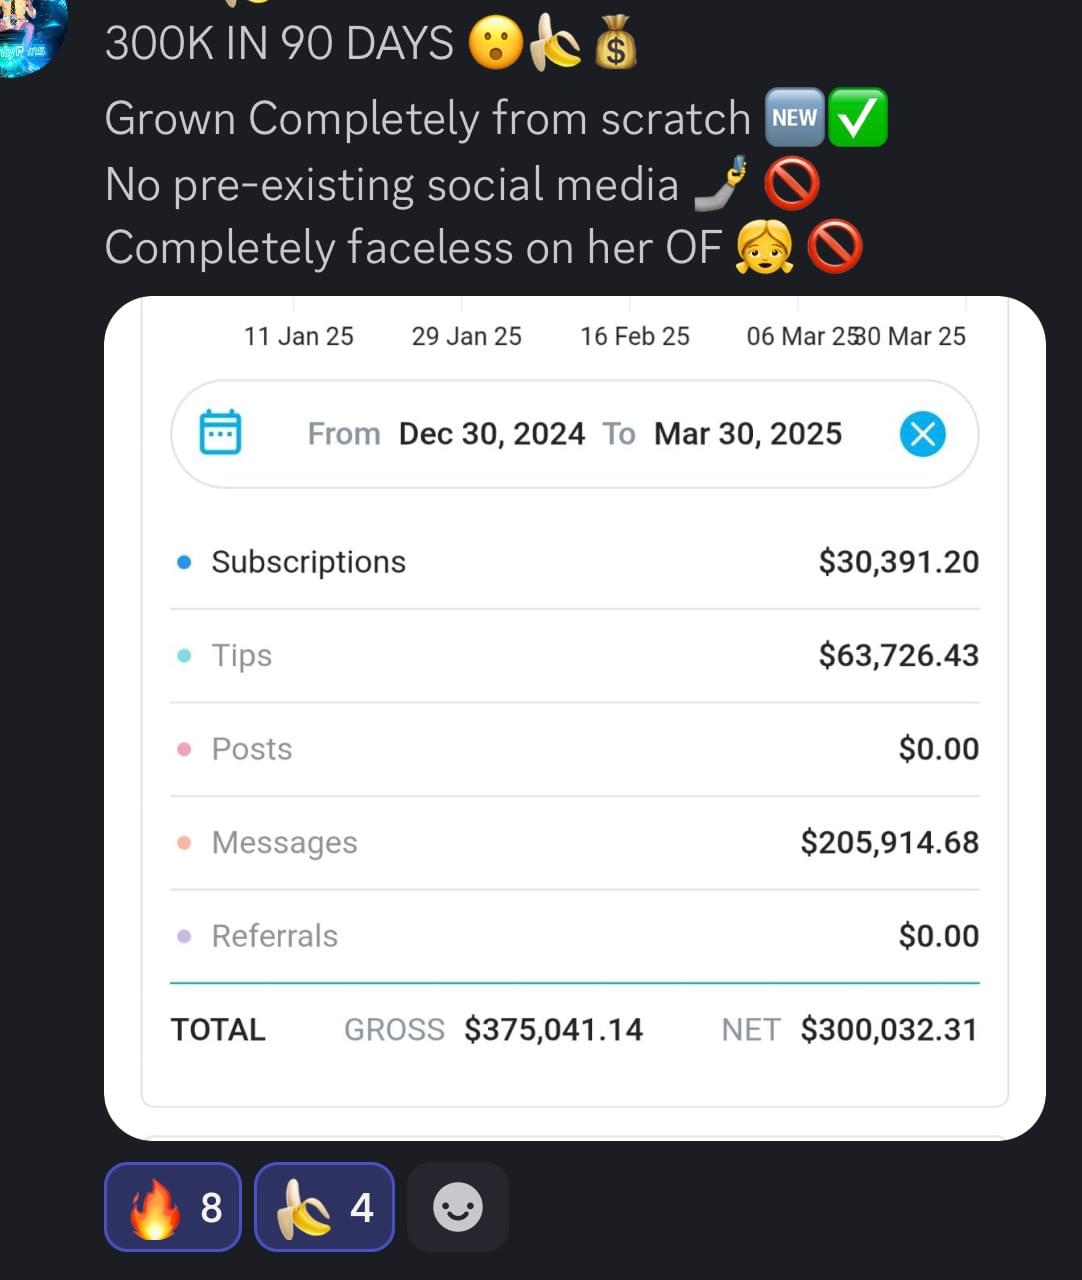Open the add reaction emoji picker
Screen dimensions: 1082x1280
point(458,1207)
